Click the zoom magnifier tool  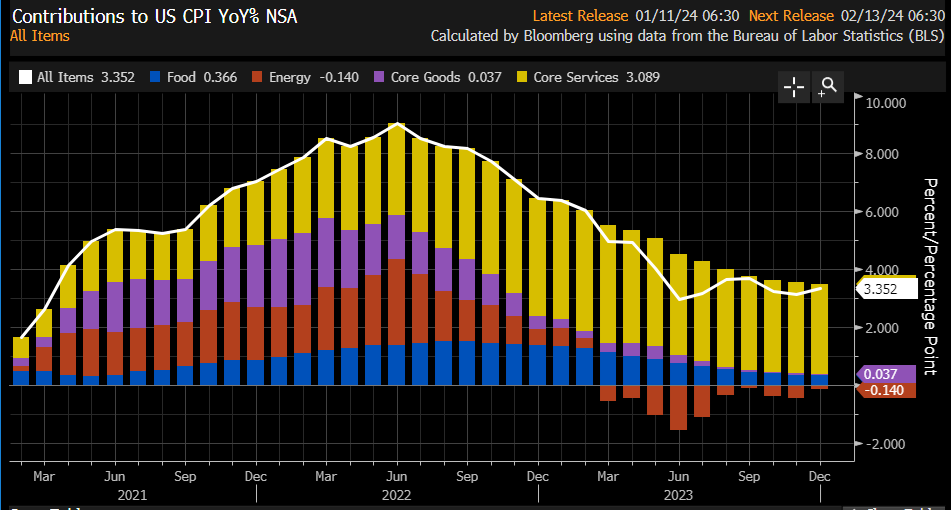point(828,87)
